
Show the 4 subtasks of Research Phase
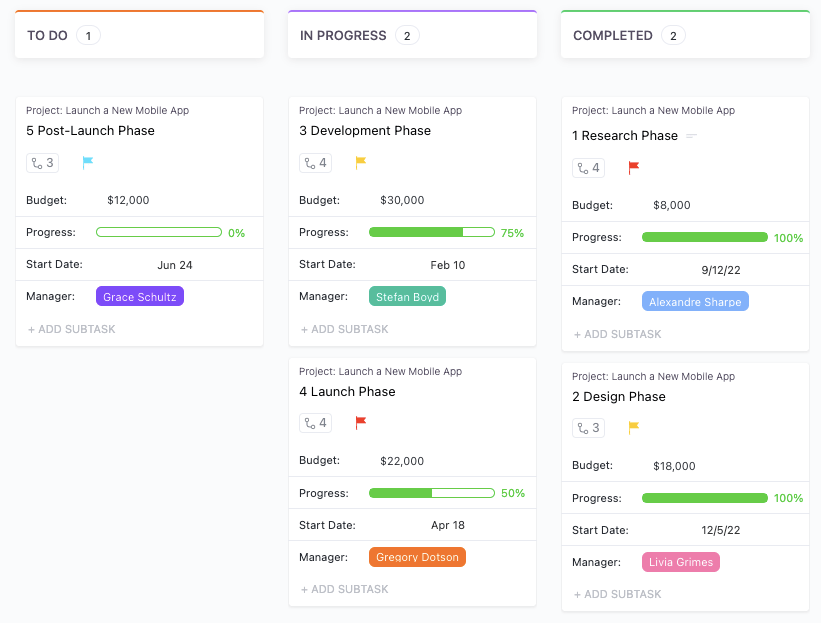click(x=589, y=168)
